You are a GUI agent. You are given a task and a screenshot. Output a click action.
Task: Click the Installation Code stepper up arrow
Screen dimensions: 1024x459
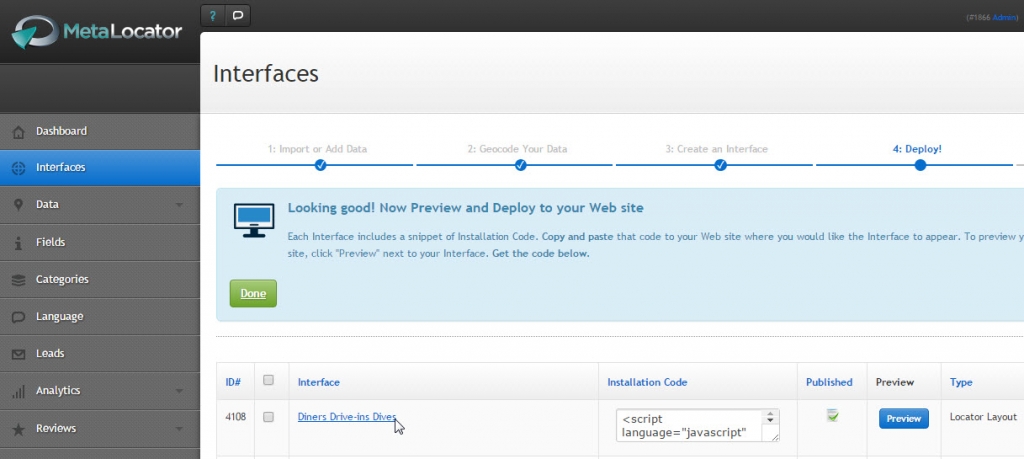pos(771,414)
